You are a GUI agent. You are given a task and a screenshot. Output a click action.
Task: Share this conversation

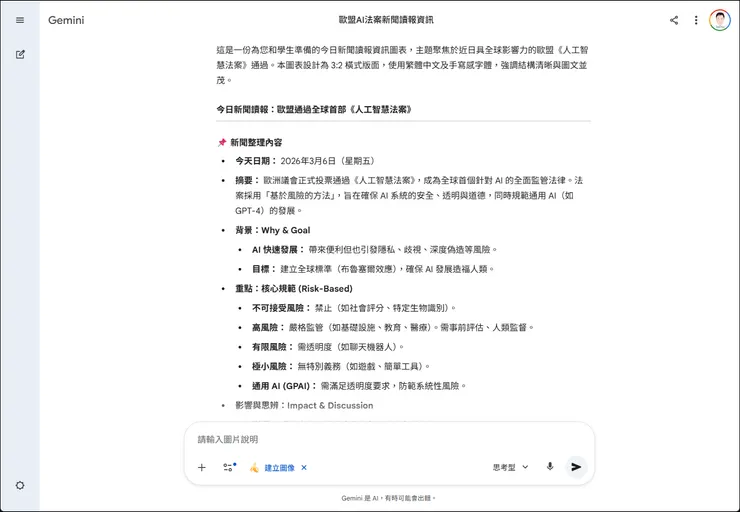674,20
